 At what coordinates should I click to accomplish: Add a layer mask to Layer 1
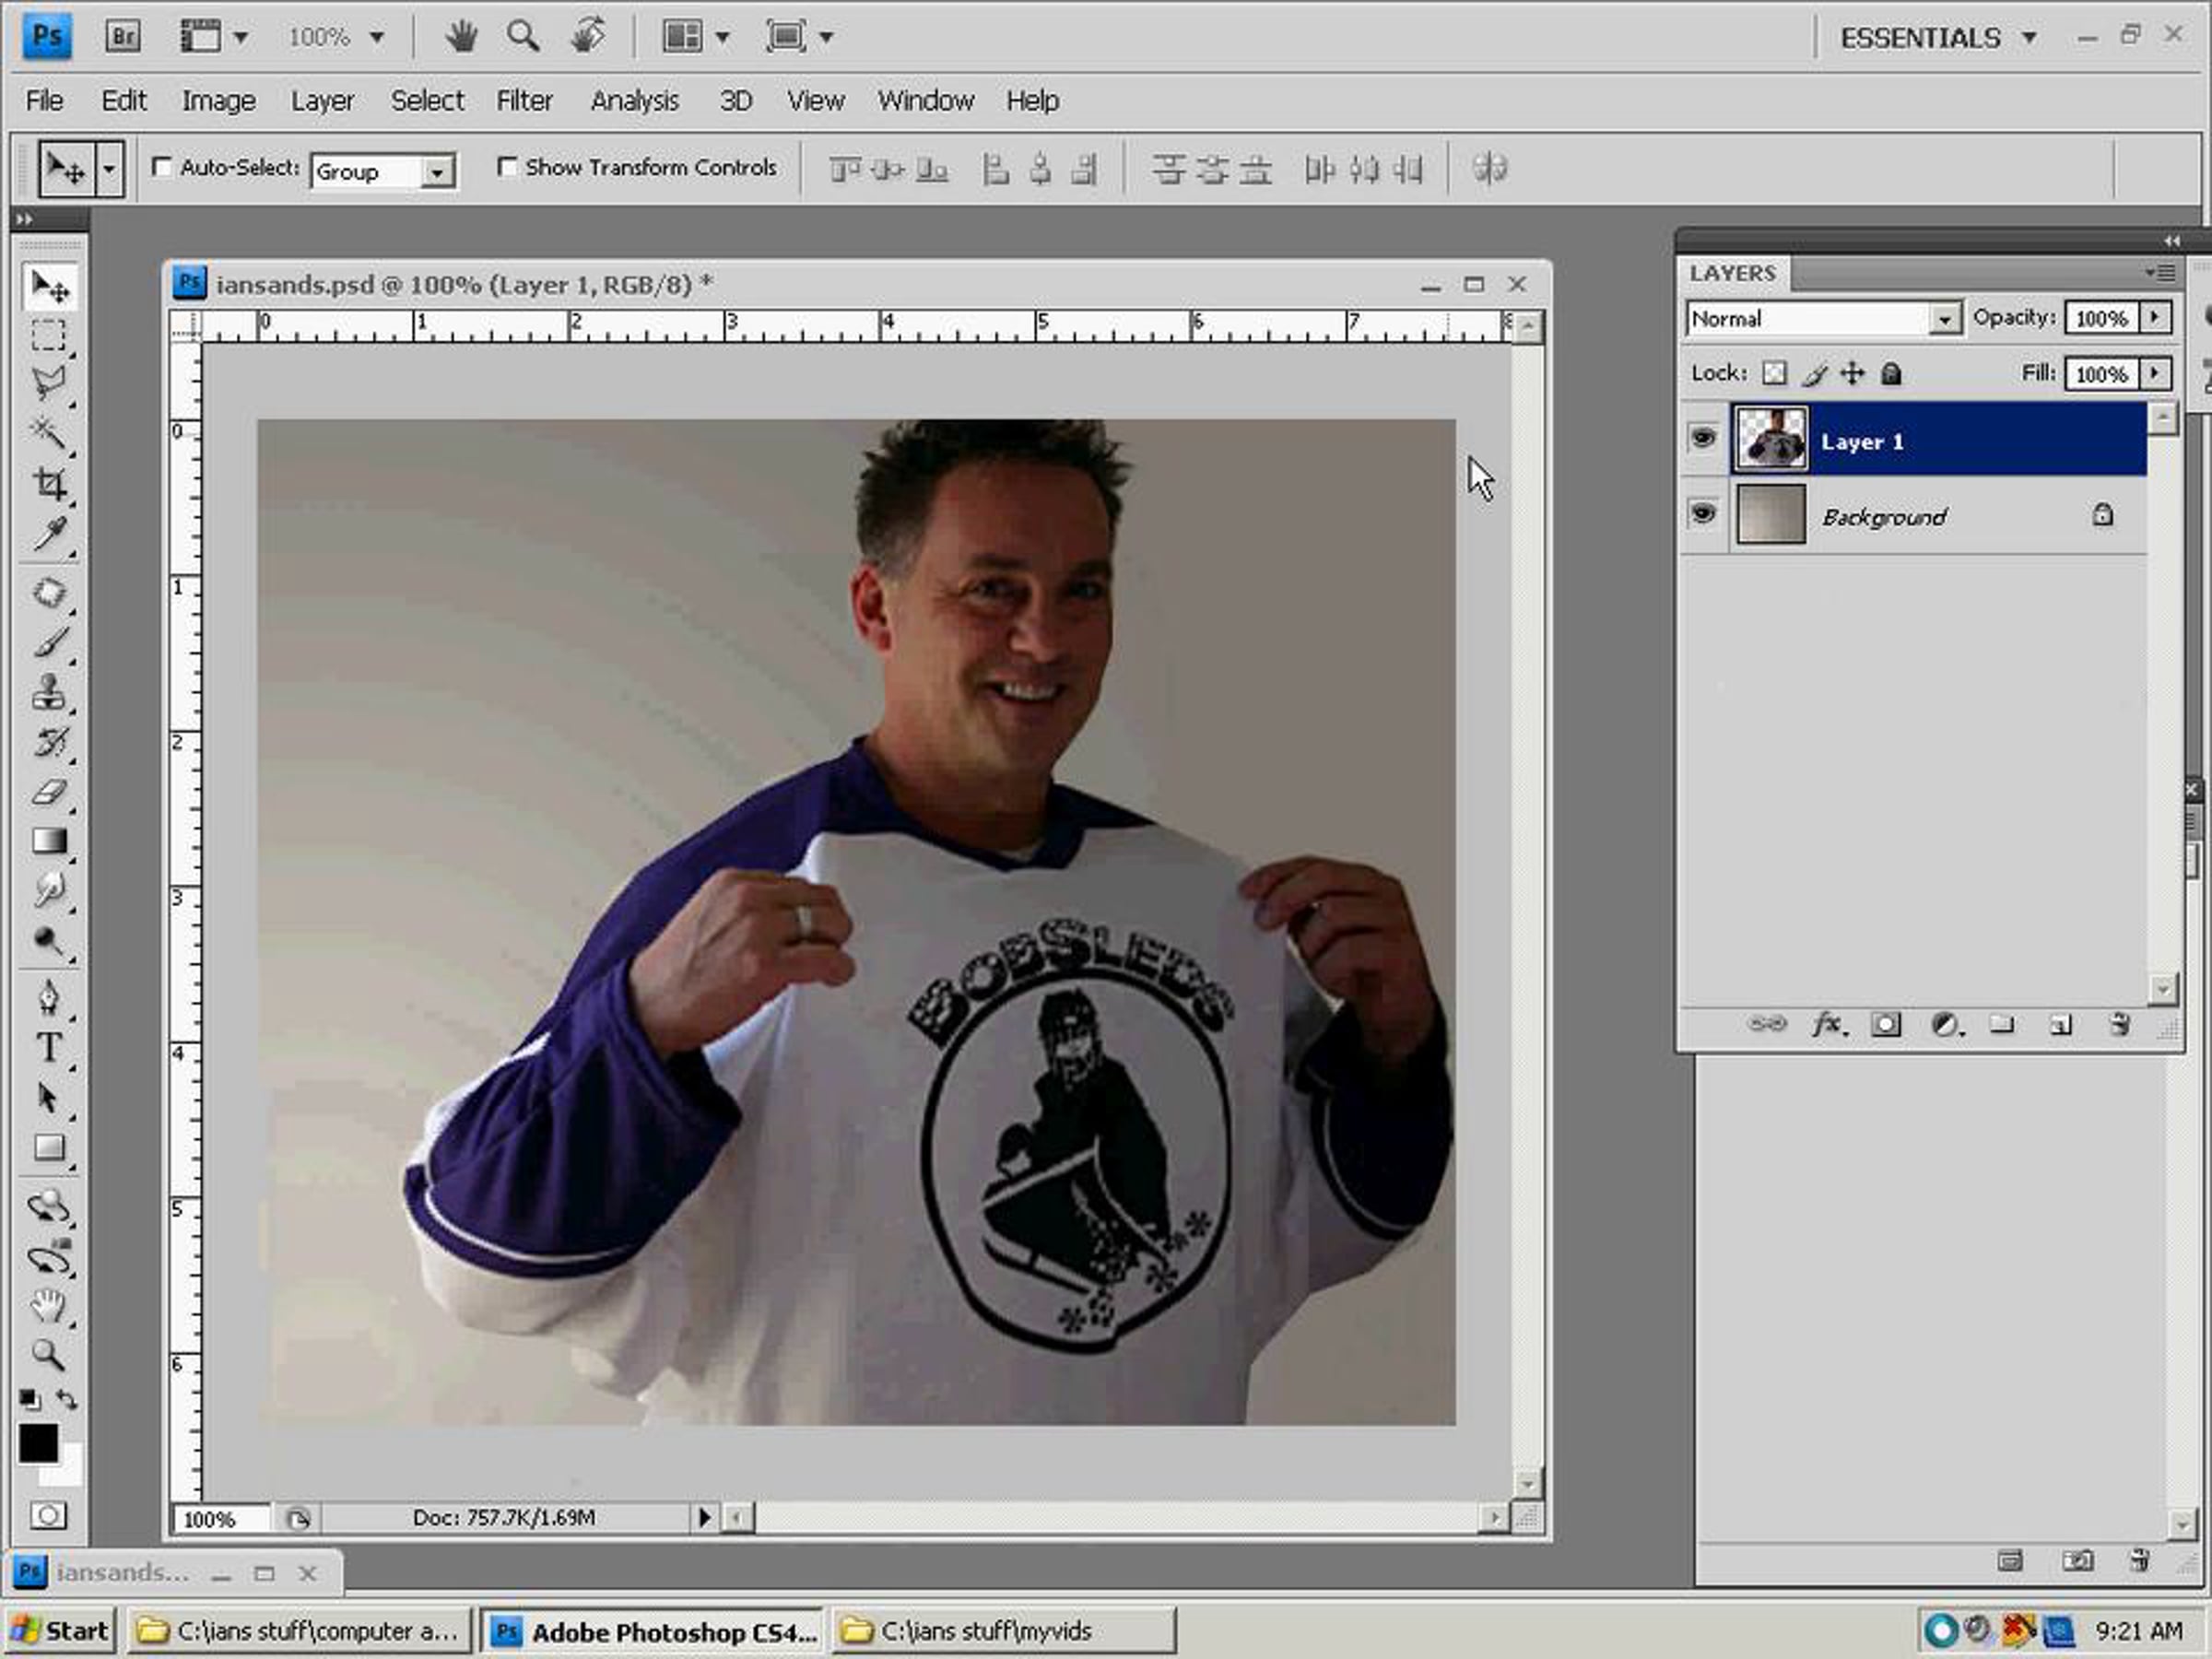coord(1886,1024)
